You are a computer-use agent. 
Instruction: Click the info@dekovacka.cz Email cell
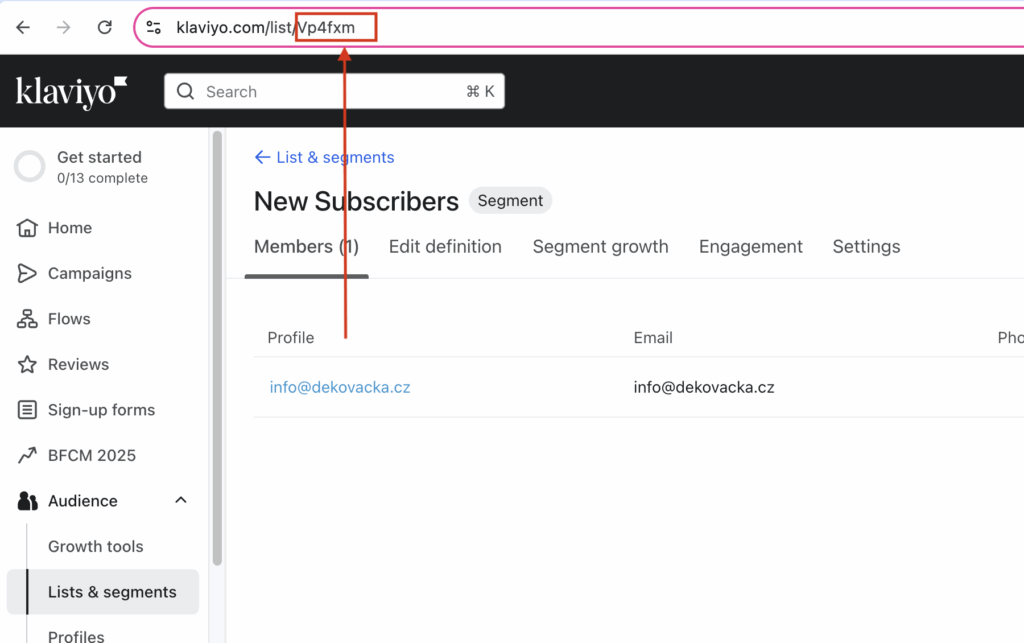704,387
